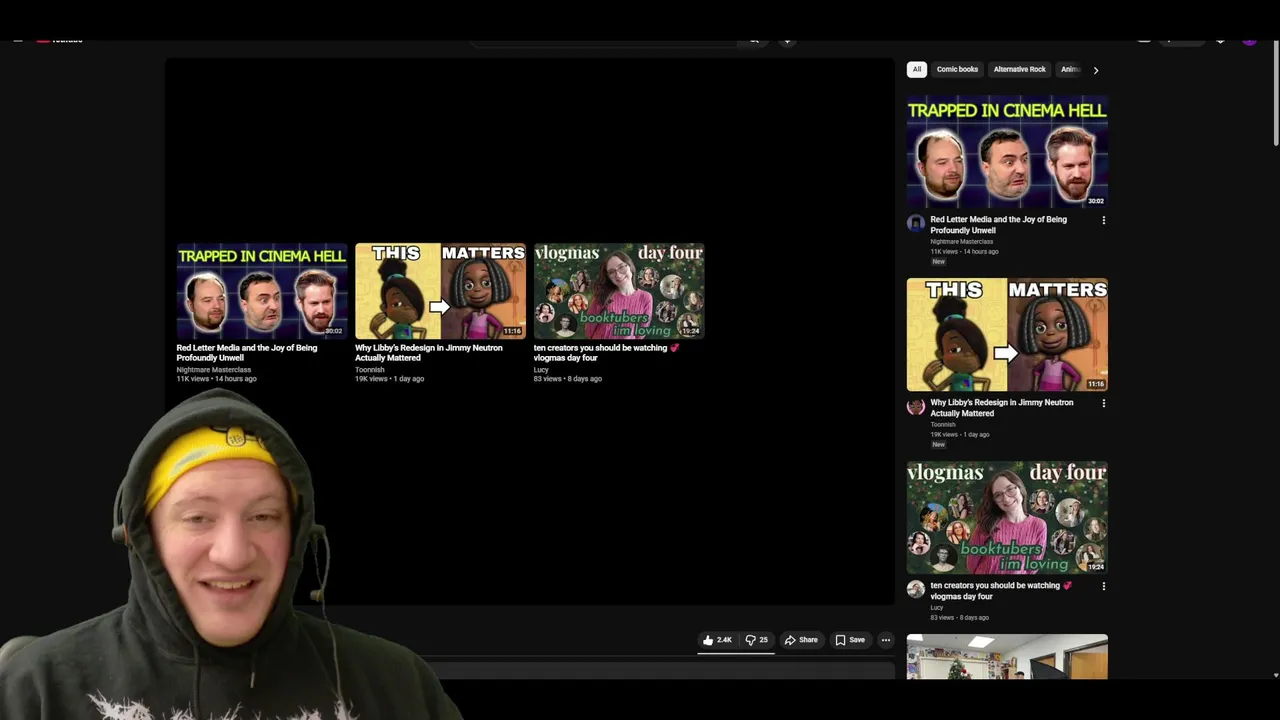Image resolution: width=1280 pixels, height=720 pixels.
Task: Open end-screen title ten creators you should be watching
Action: point(606,352)
